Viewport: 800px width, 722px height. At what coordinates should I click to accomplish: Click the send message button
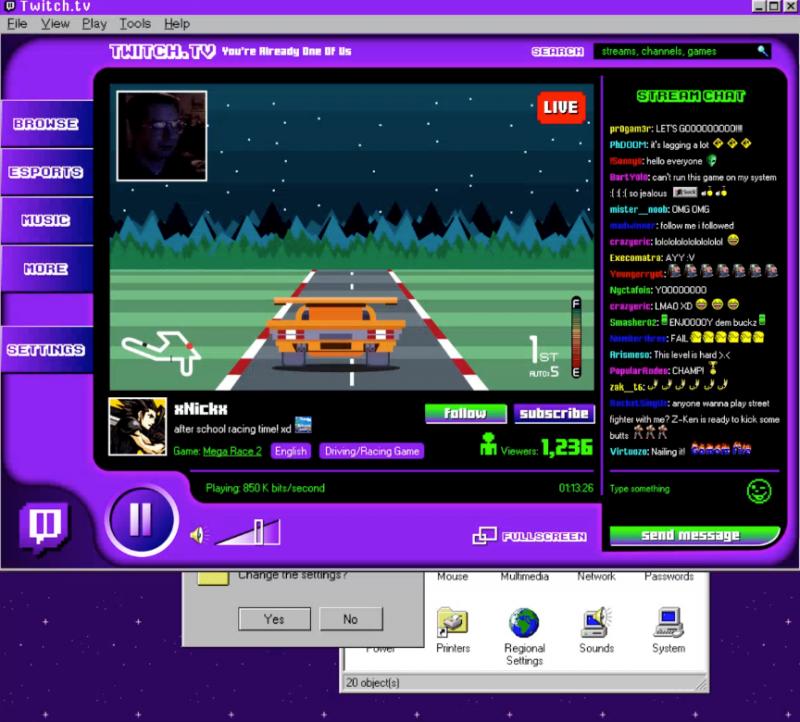click(694, 535)
